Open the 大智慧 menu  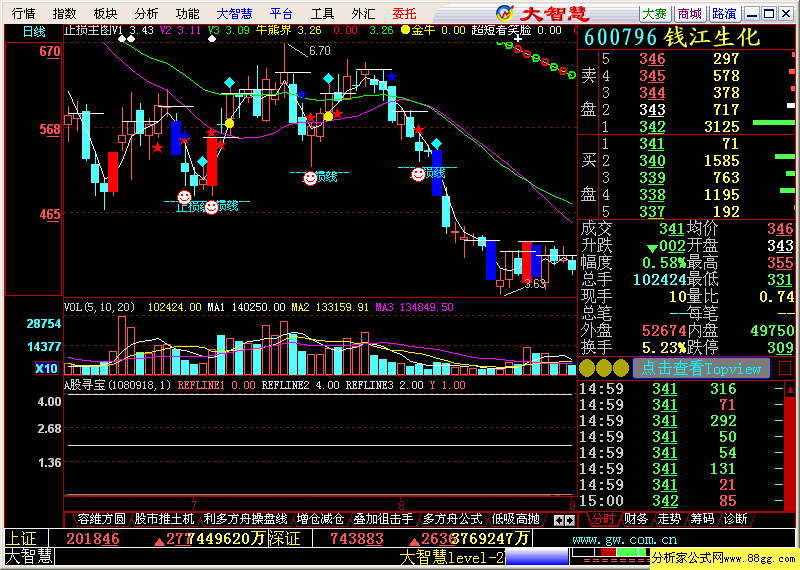[x=234, y=13]
